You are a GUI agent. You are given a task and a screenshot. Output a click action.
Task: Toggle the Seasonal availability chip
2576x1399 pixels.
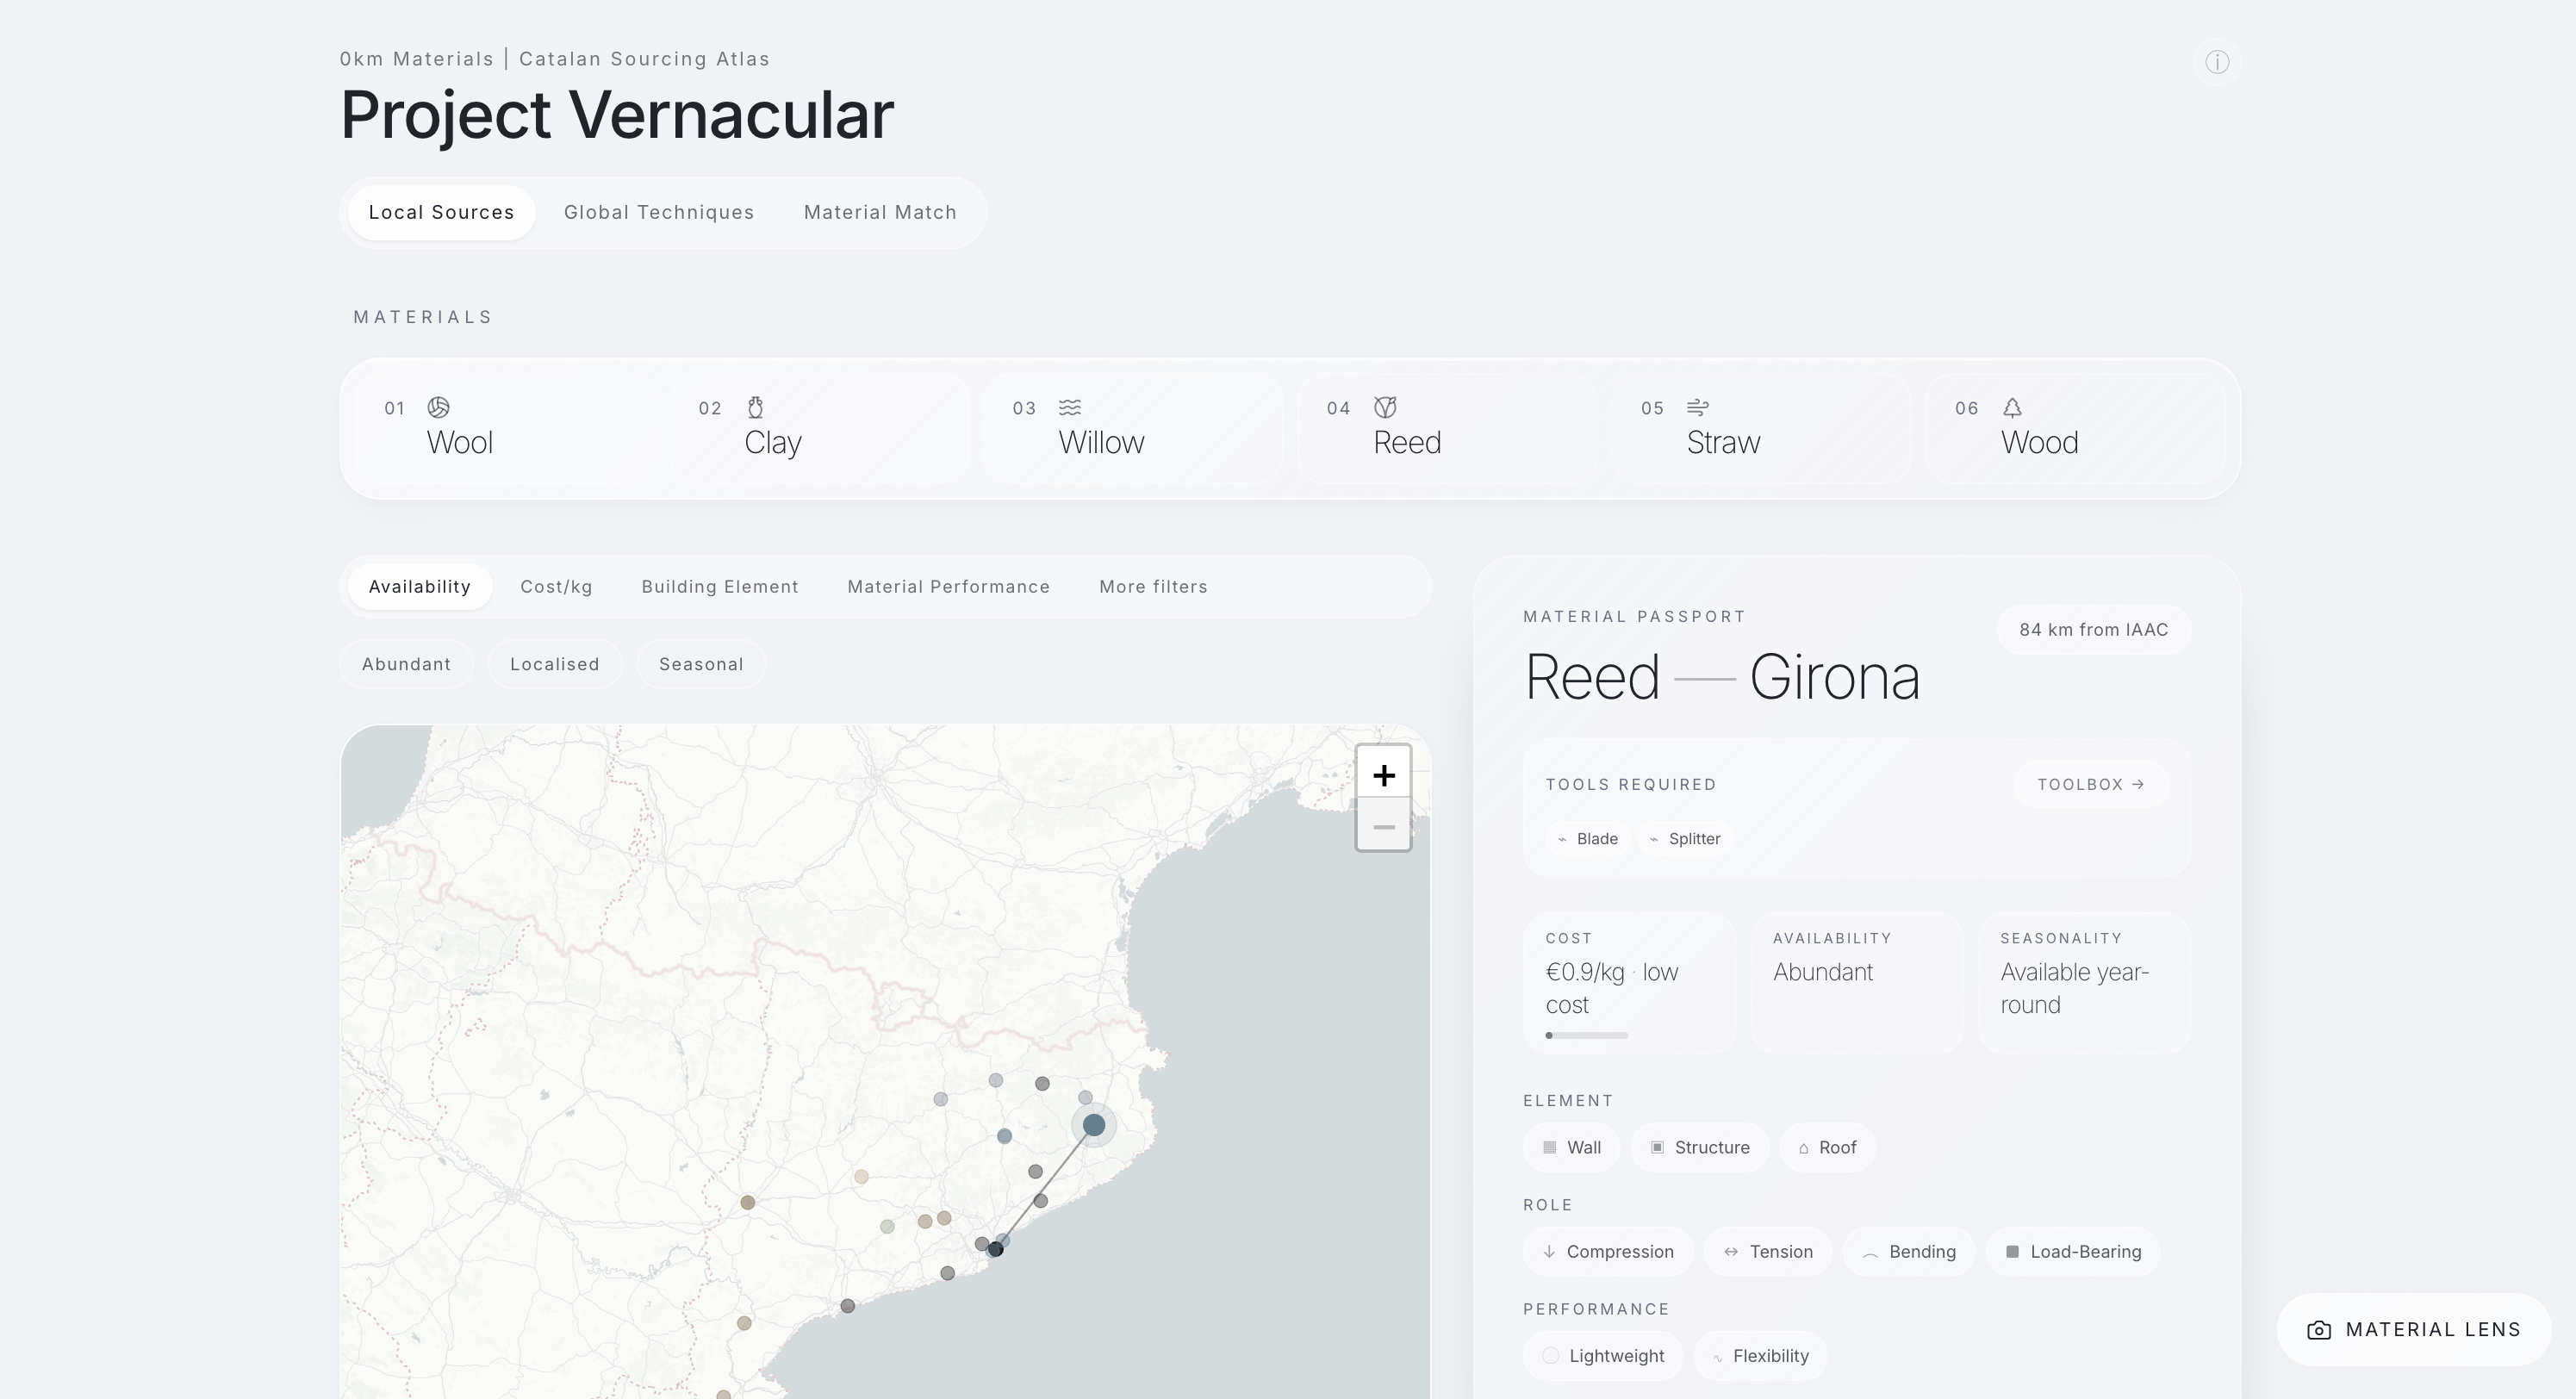tap(701, 664)
